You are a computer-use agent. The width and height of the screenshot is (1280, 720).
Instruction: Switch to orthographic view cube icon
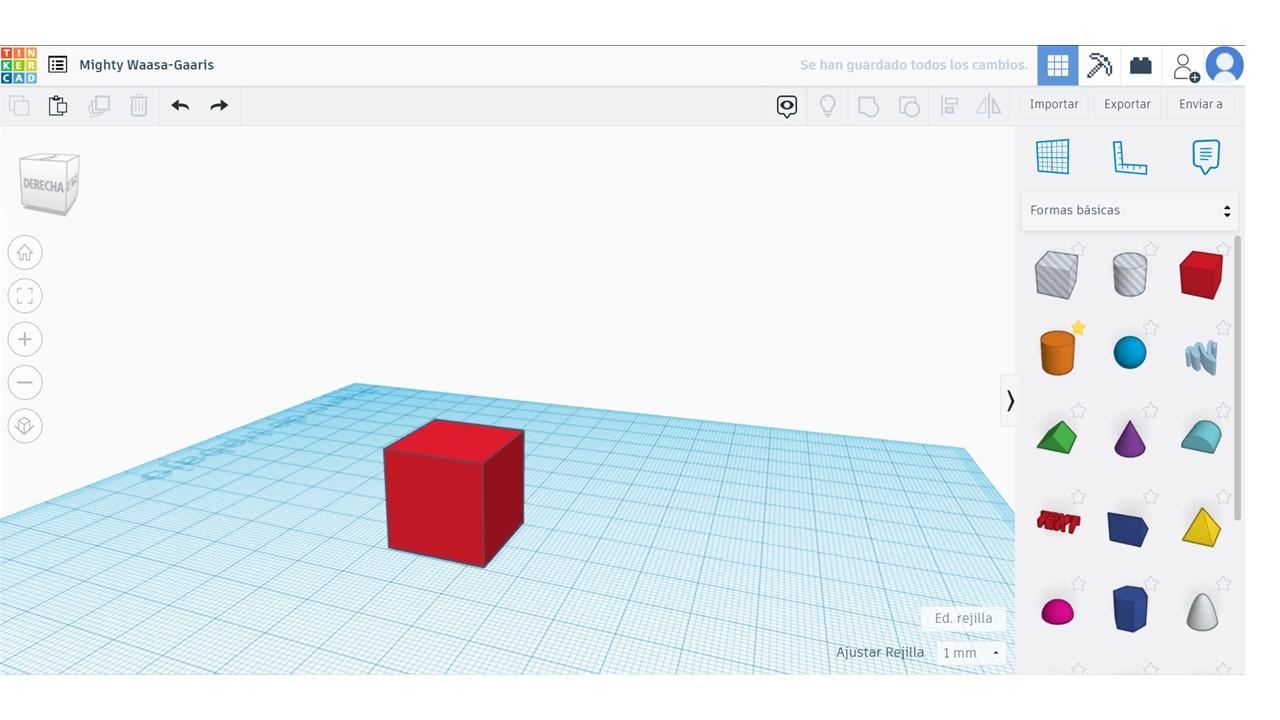(x=25, y=426)
